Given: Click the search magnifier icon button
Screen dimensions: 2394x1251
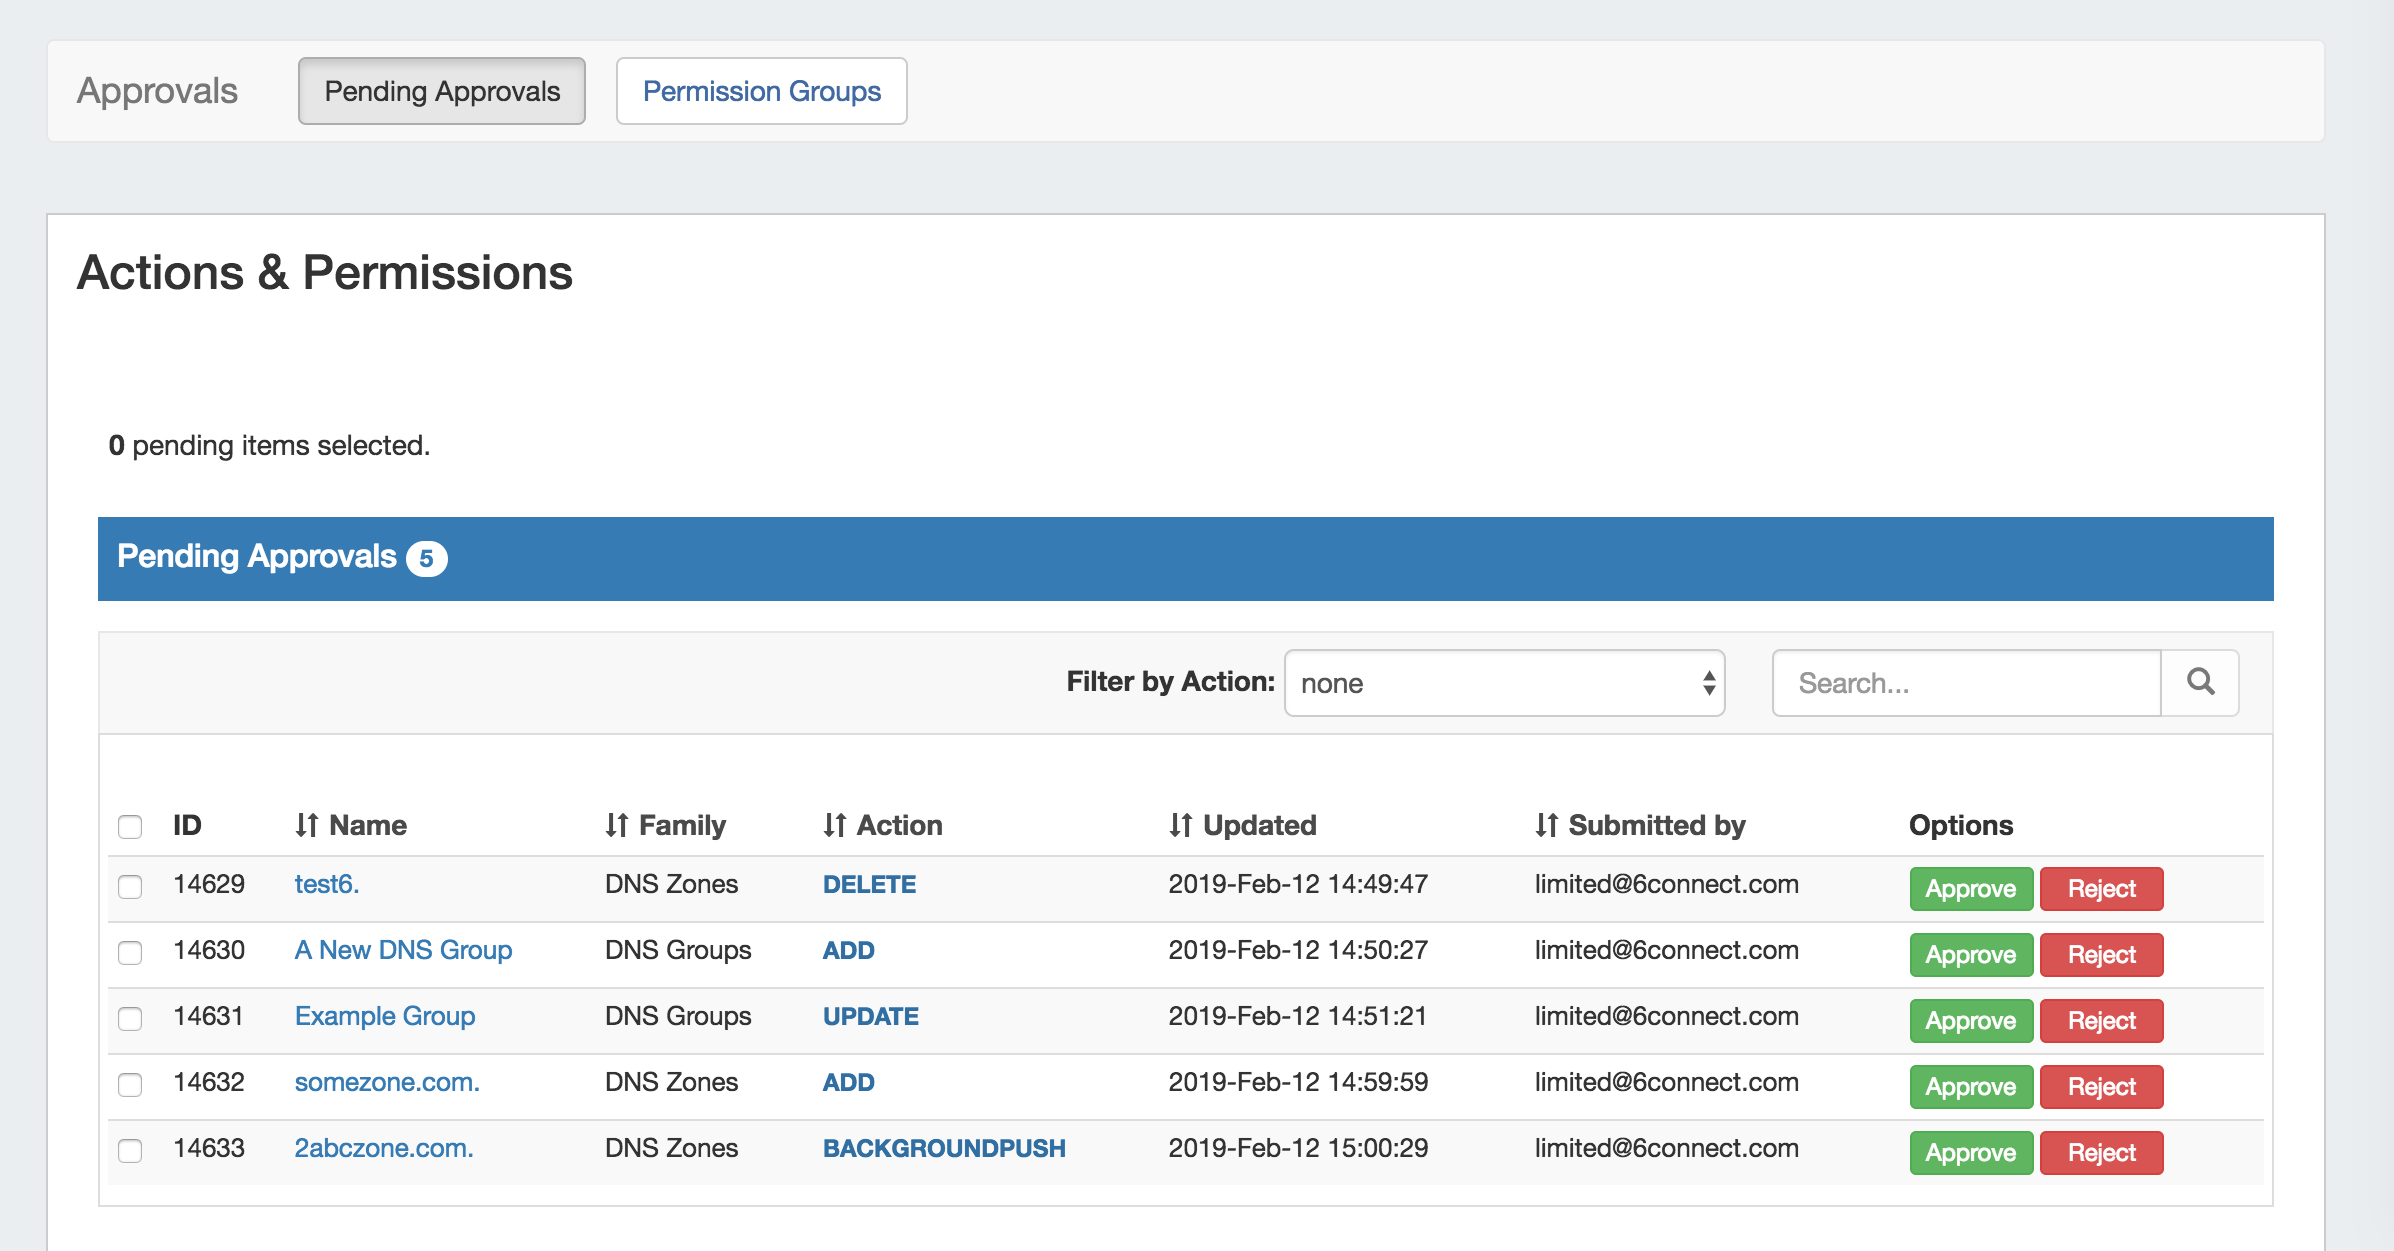Looking at the screenshot, I should tap(2200, 683).
